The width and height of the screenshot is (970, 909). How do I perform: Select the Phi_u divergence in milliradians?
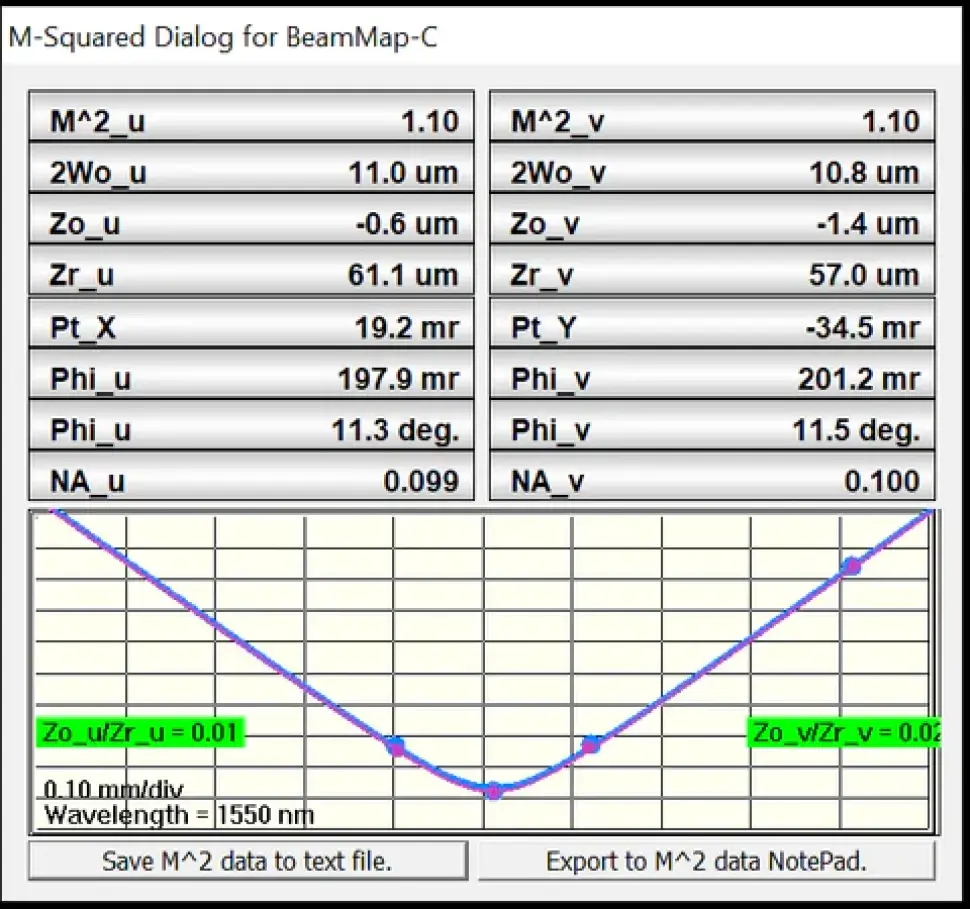pyautogui.click(x=250, y=378)
